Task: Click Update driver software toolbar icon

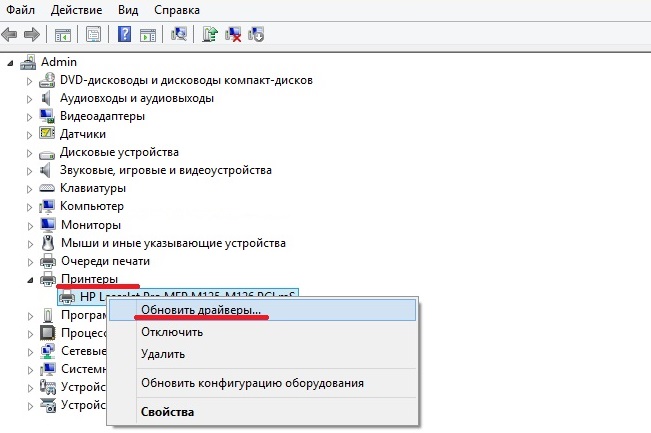Action: coord(210,34)
